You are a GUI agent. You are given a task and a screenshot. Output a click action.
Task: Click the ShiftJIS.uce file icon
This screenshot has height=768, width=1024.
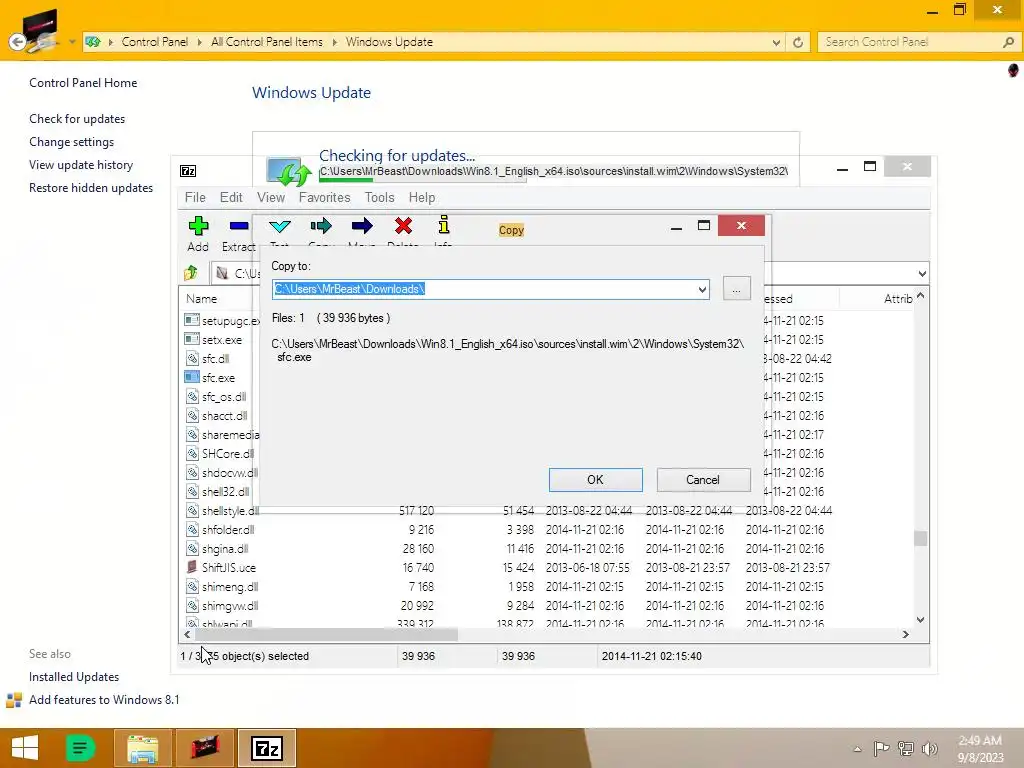click(191, 567)
